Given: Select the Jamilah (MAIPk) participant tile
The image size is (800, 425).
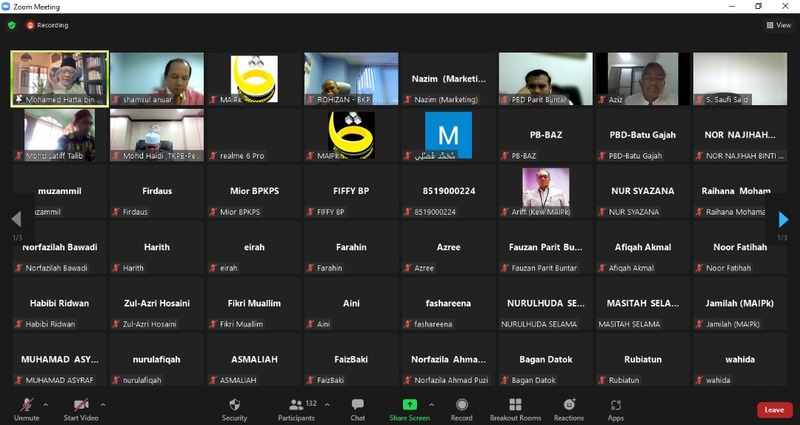Looking at the screenshot, I should pyautogui.click(x=740, y=304).
